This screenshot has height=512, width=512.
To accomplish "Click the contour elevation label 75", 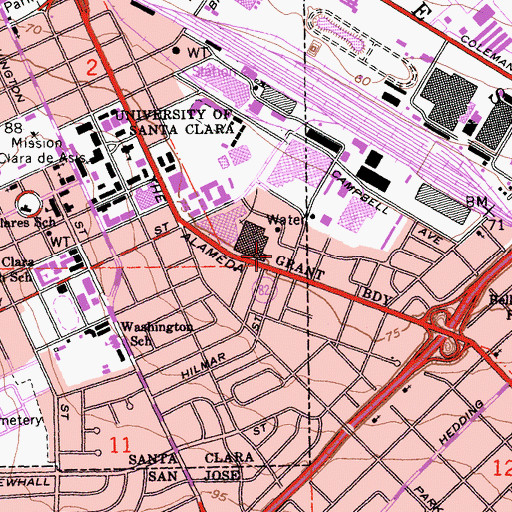I will (x=393, y=334).
